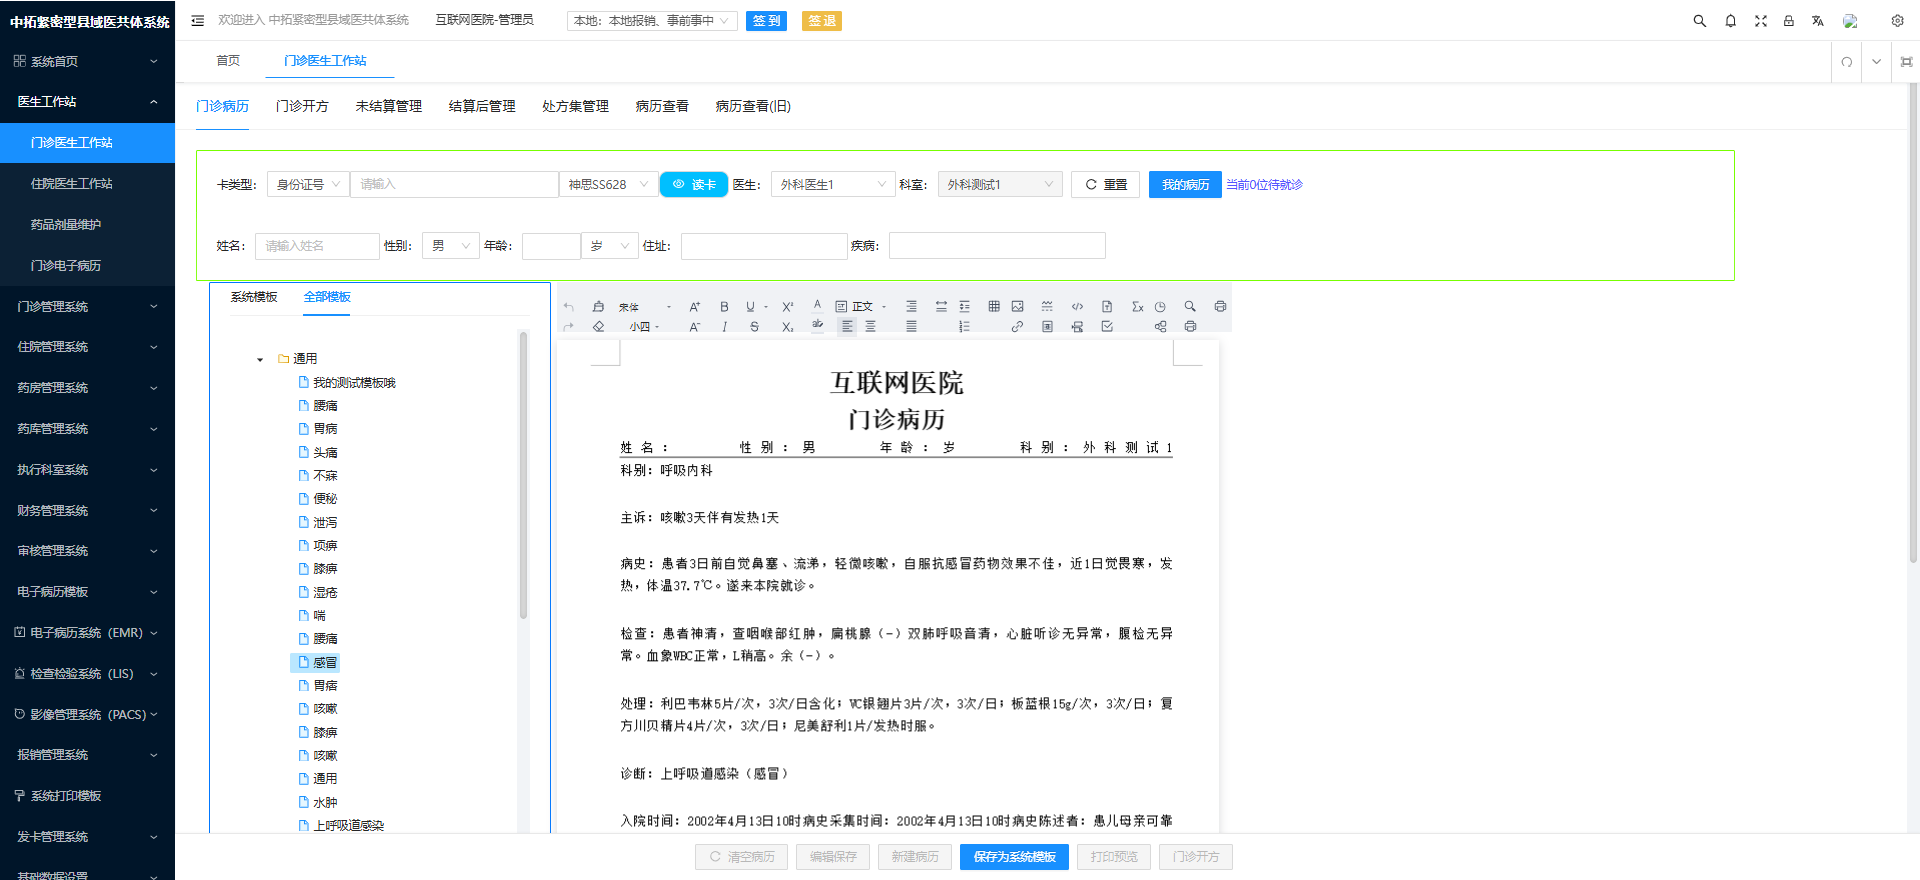Image resolution: width=1920 pixels, height=880 pixels.
Task: Collapse the 通用 template folder
Action: click(x=260, y=359)
